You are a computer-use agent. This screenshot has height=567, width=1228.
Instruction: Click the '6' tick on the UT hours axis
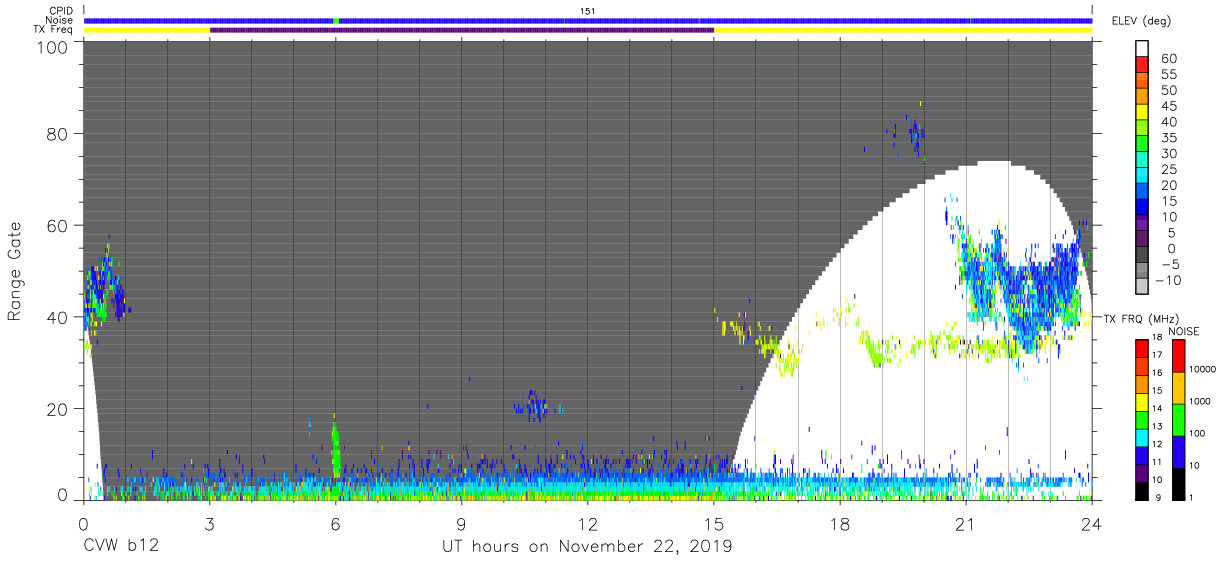coord(336,523)
